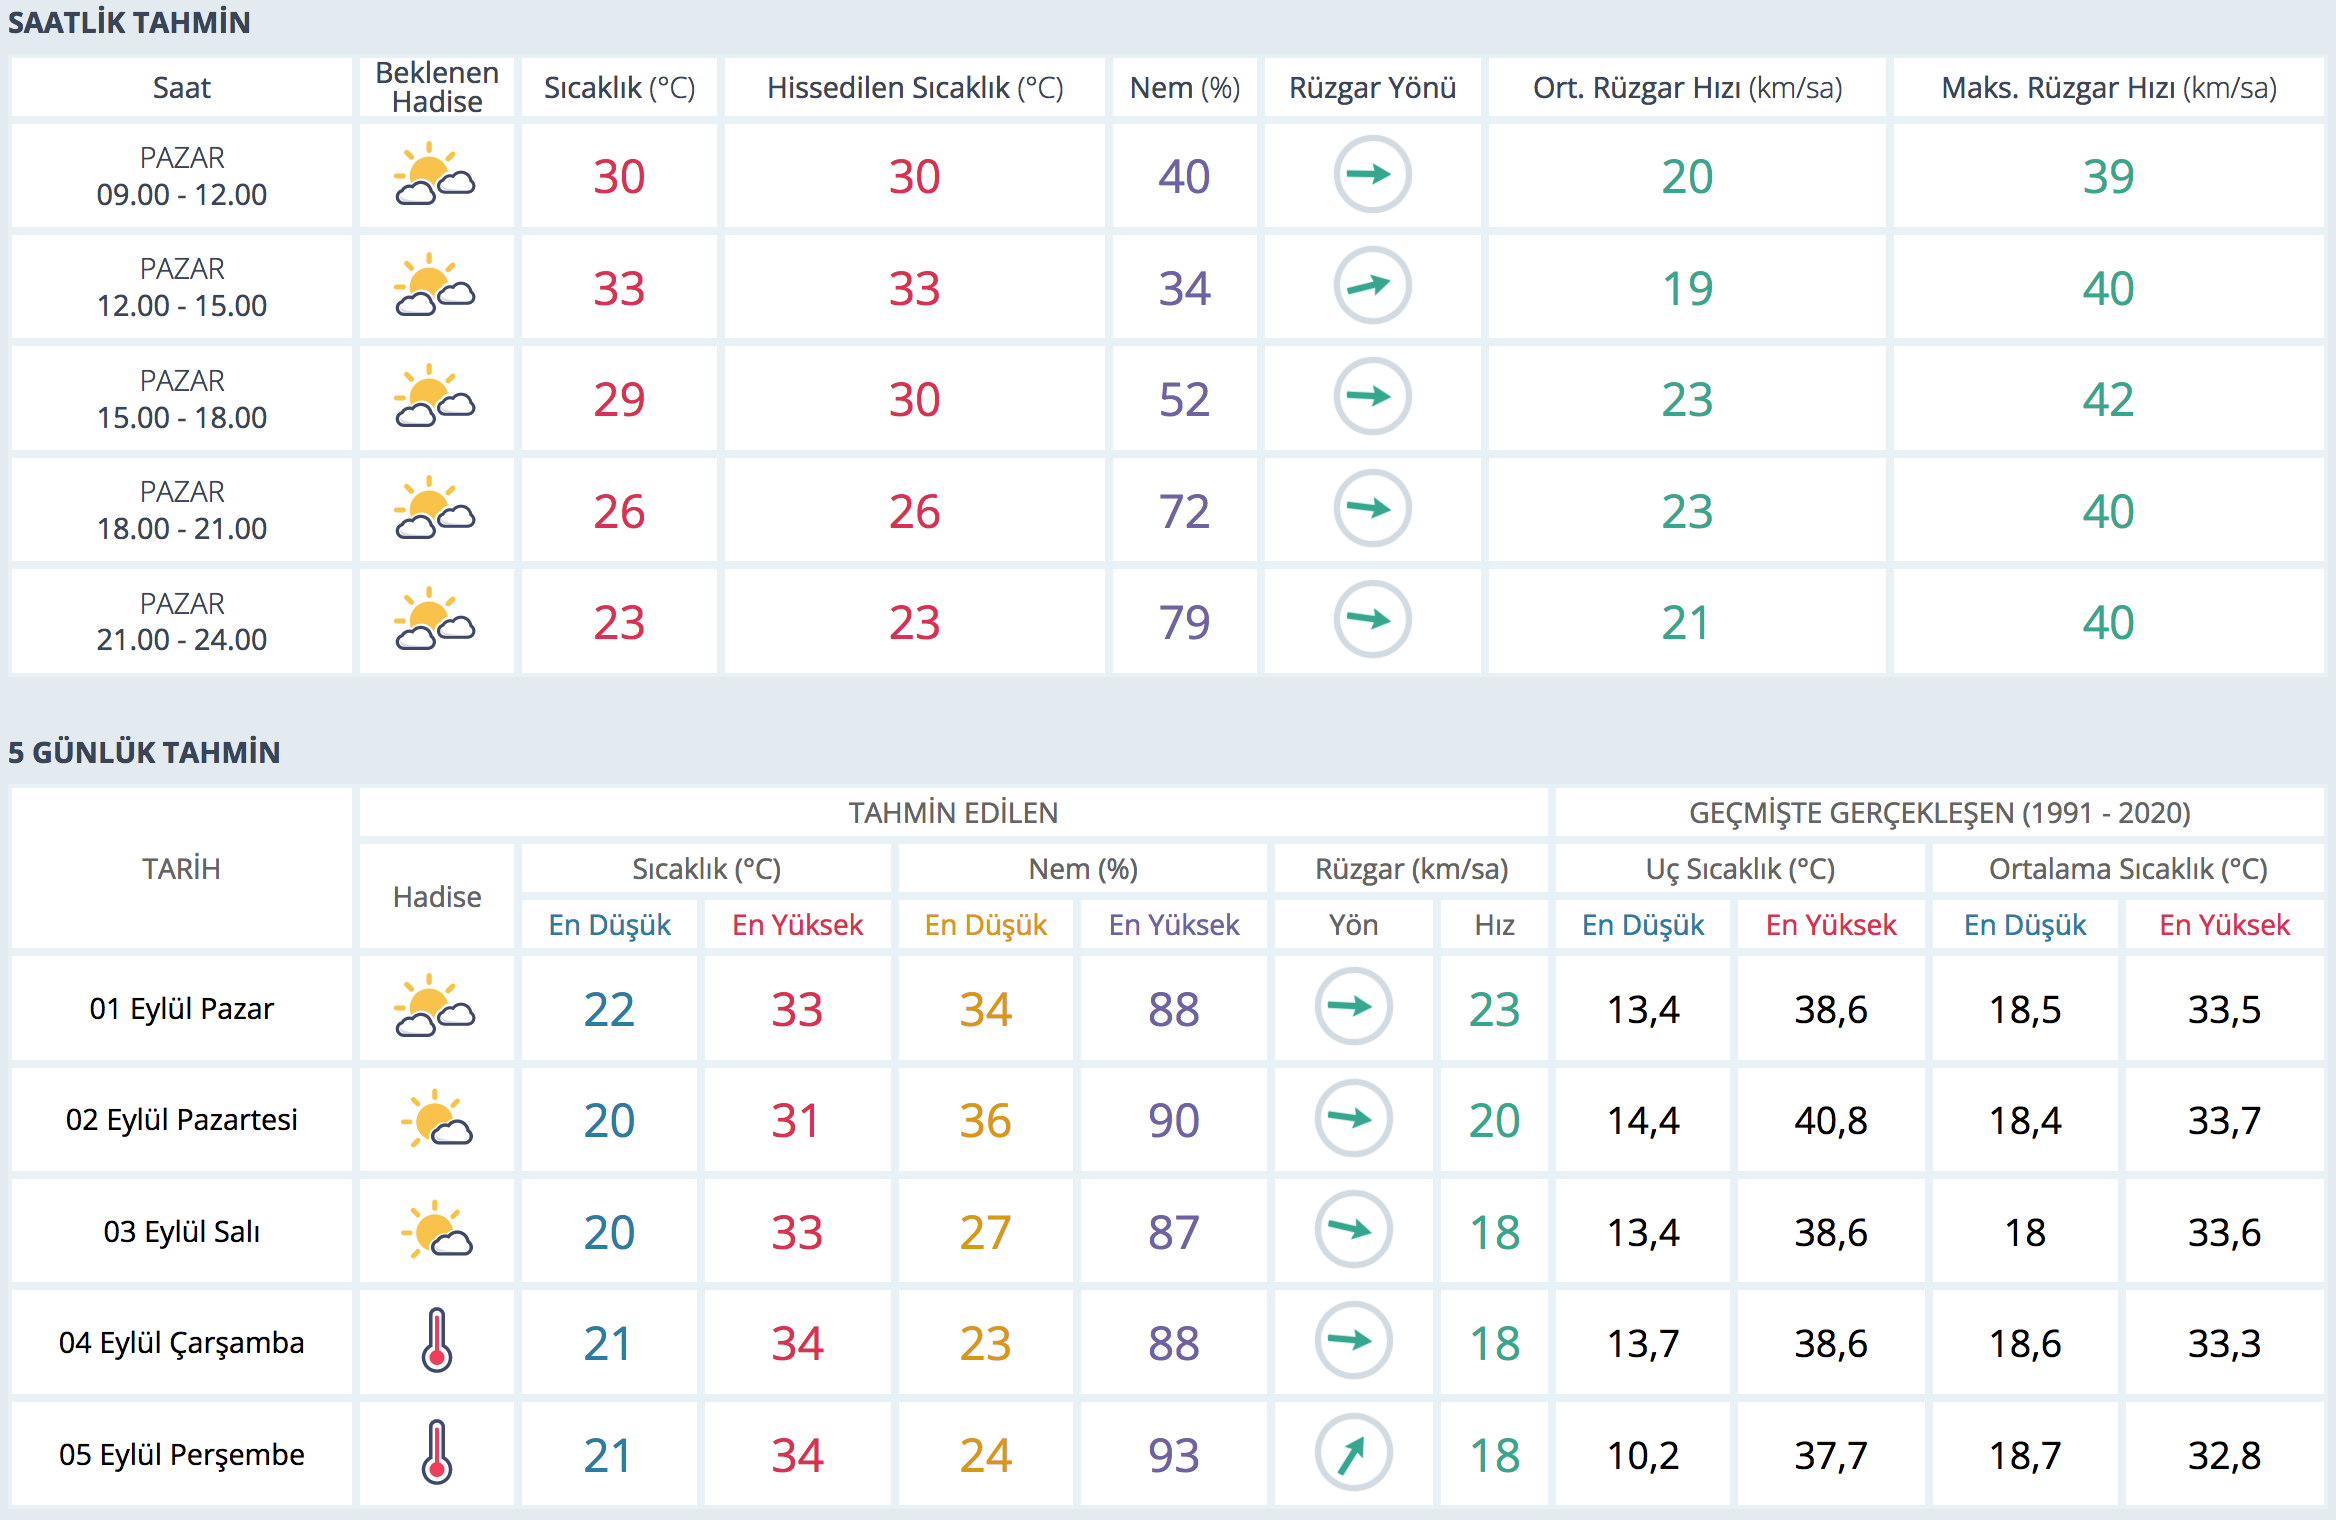Click the 01 Eylül Pazar date cell
The width and height of the screenshot is (2336, 1520).
(x=181, y=1008)
